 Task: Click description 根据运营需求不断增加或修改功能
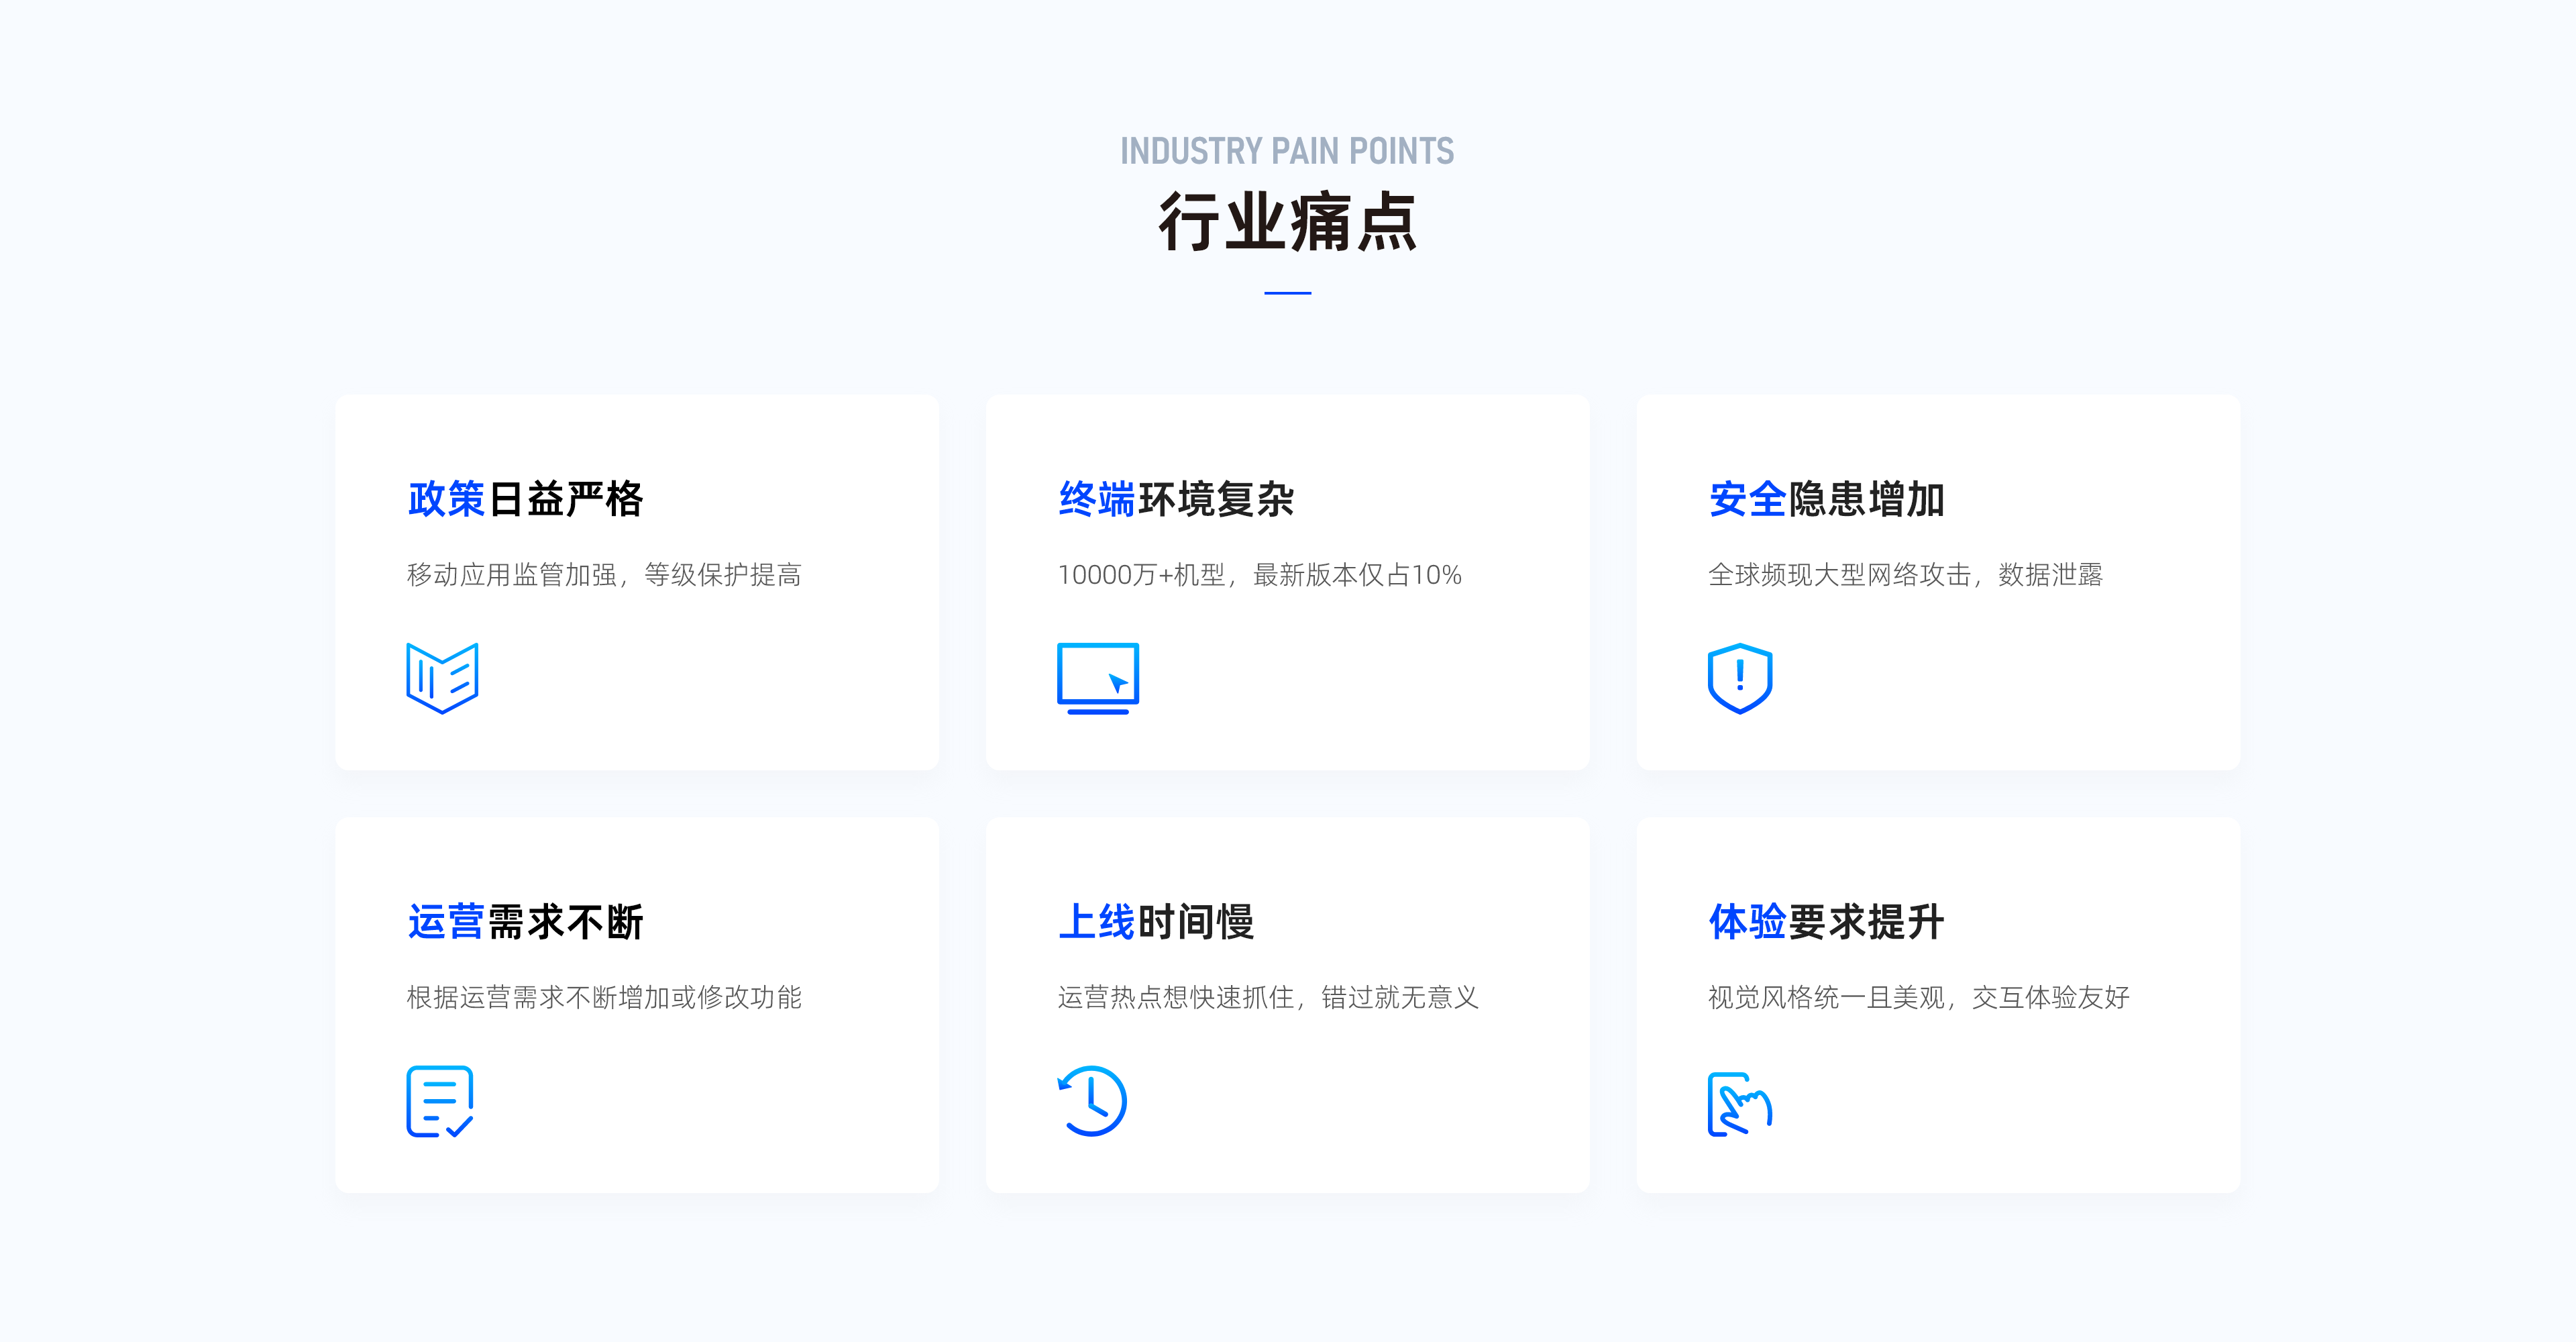[x=604, y=998]
